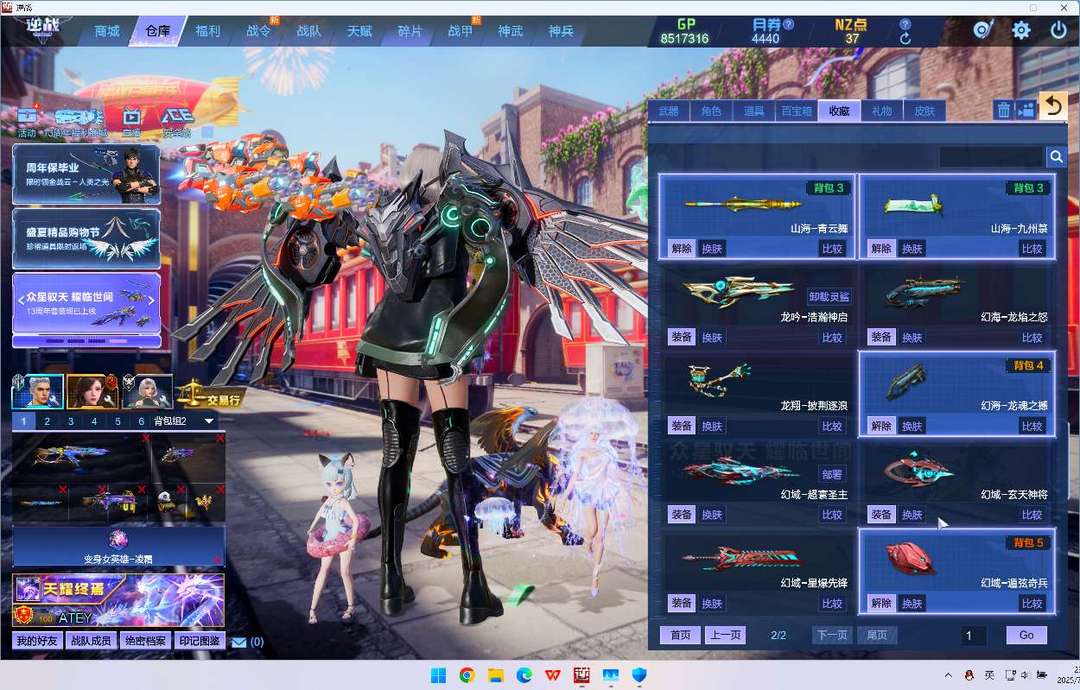Show next promotional banner with right chevron
This screenshot has height=690, width=1080.
(x=152, y=300)
